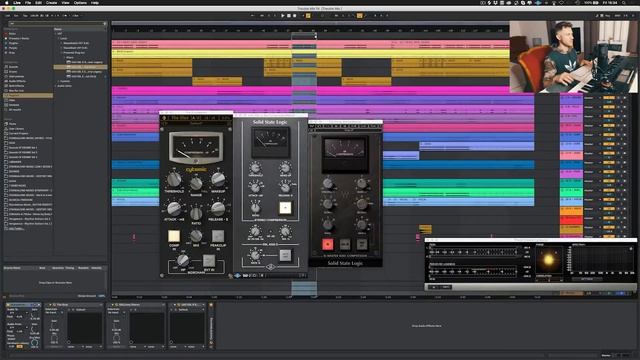
Task: Open the Max for Live category
Action: click(x=16, y=91)
